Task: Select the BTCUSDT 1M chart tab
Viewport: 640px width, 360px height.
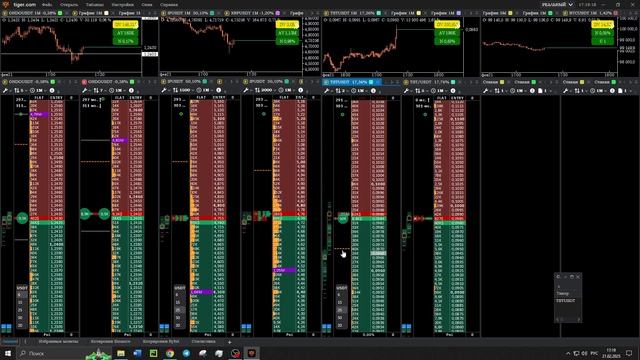Action: point(591,13)
